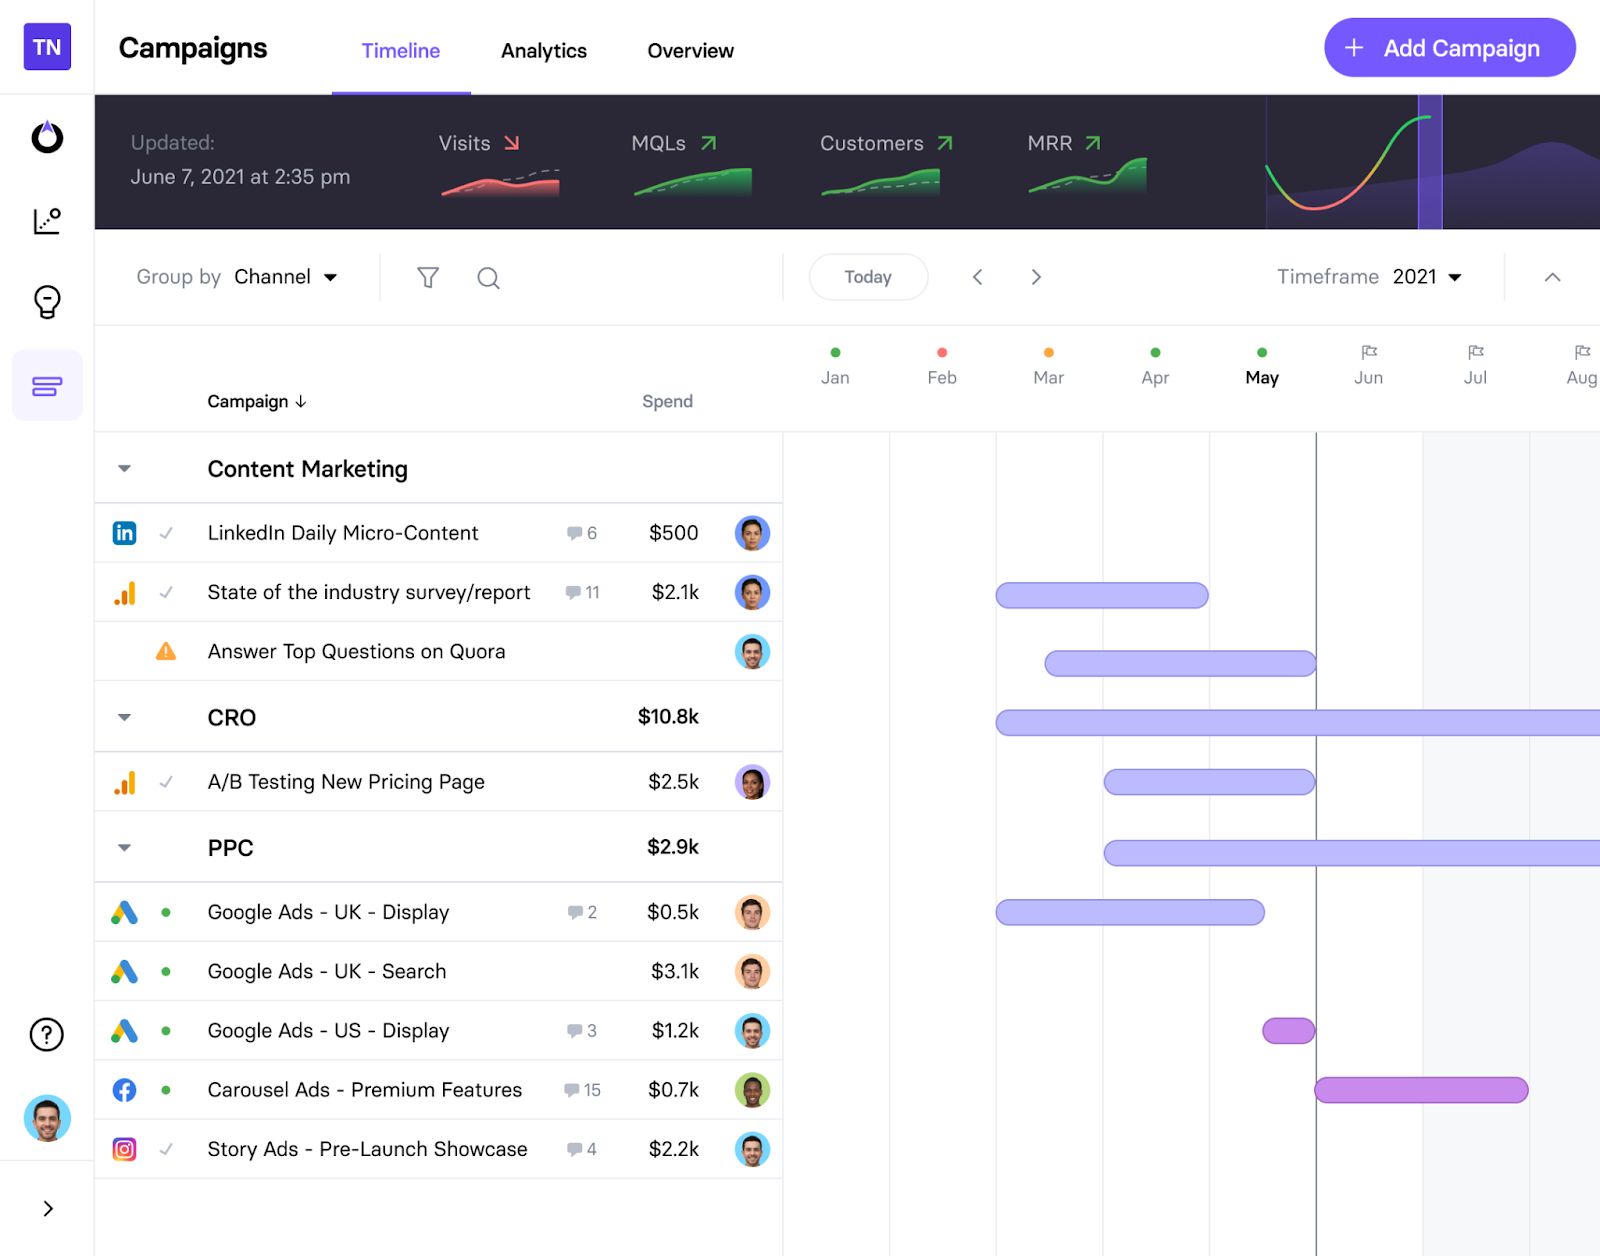Collapse the Content Marketing group

[x=124, y=468]
